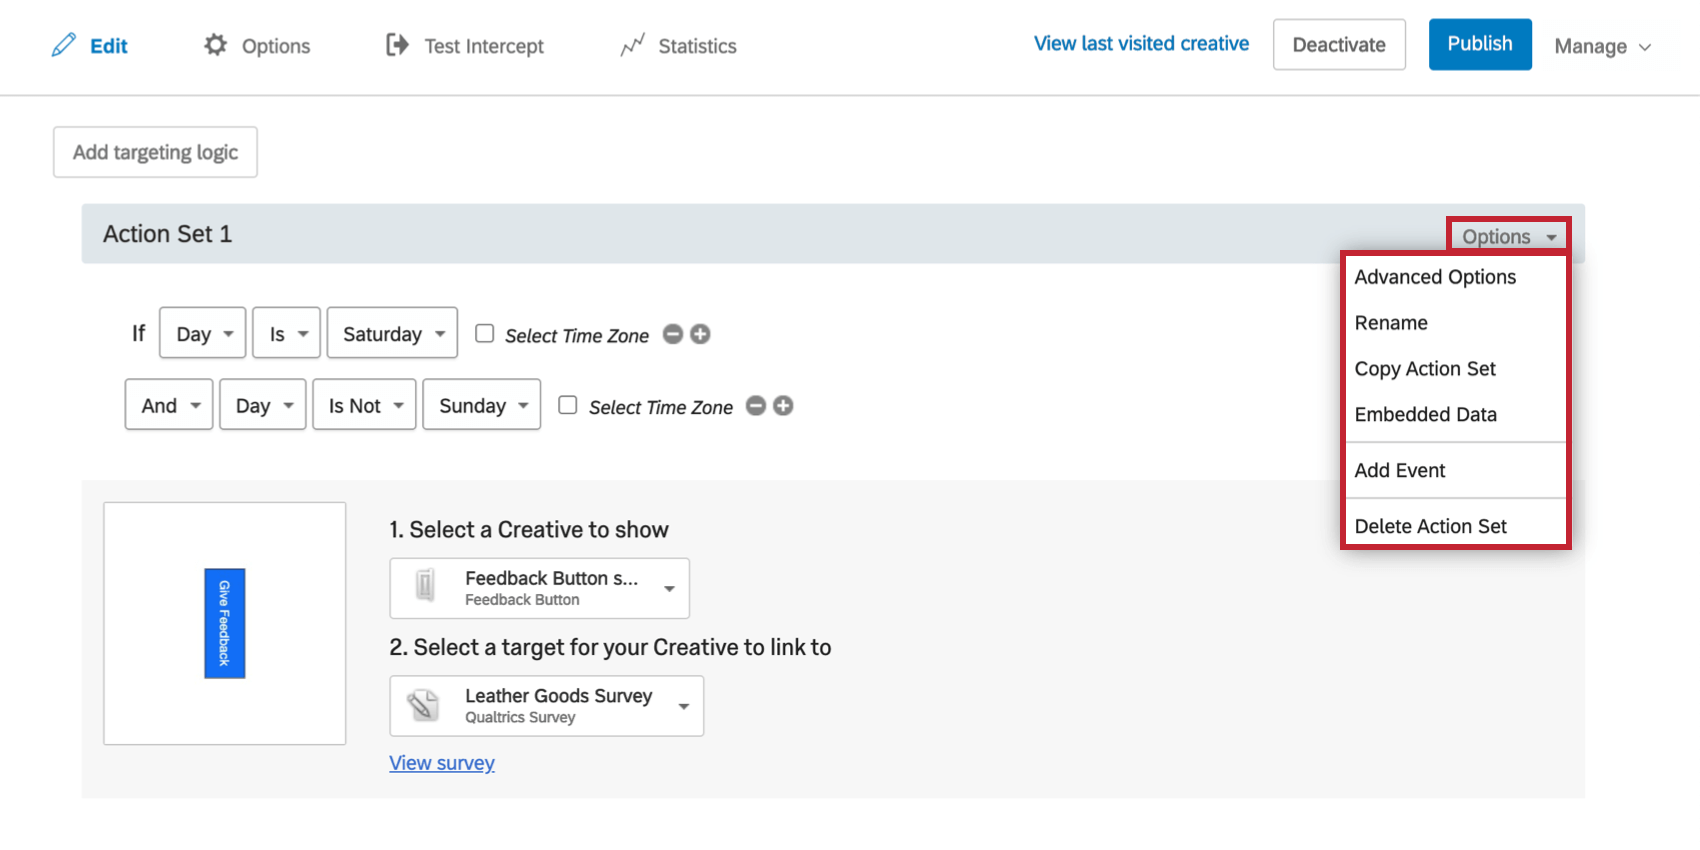The width and height of the screenshot is (1700, 850).
Task: Open the View survey link
Action: [x=441, y=763]
